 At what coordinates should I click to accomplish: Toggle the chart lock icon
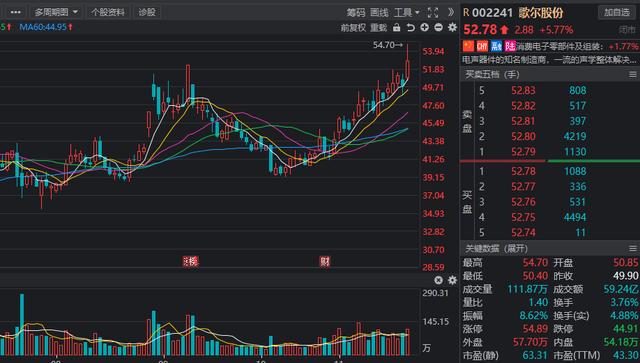click(396, 27)
